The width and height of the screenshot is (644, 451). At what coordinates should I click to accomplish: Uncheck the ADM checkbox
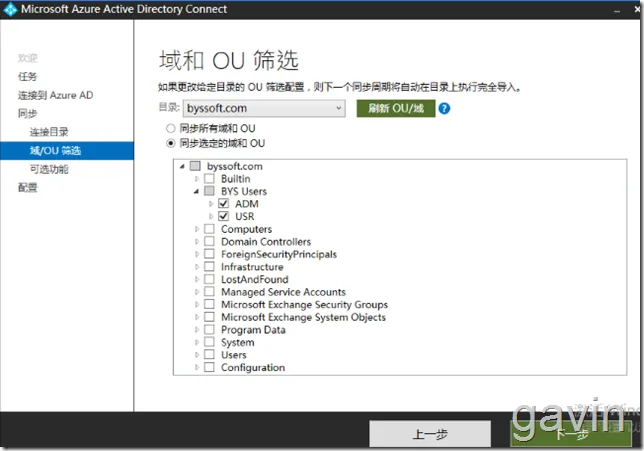click(223, 204)
